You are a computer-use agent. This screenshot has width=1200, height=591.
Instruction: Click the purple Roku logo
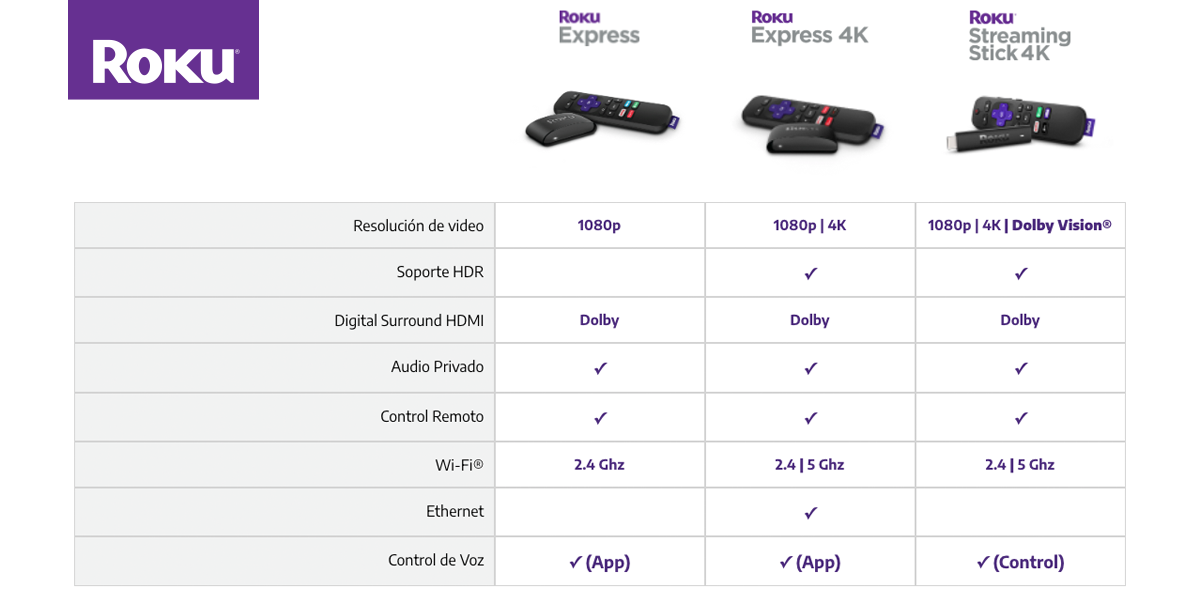pyautogui.click(x=163, y=50)
